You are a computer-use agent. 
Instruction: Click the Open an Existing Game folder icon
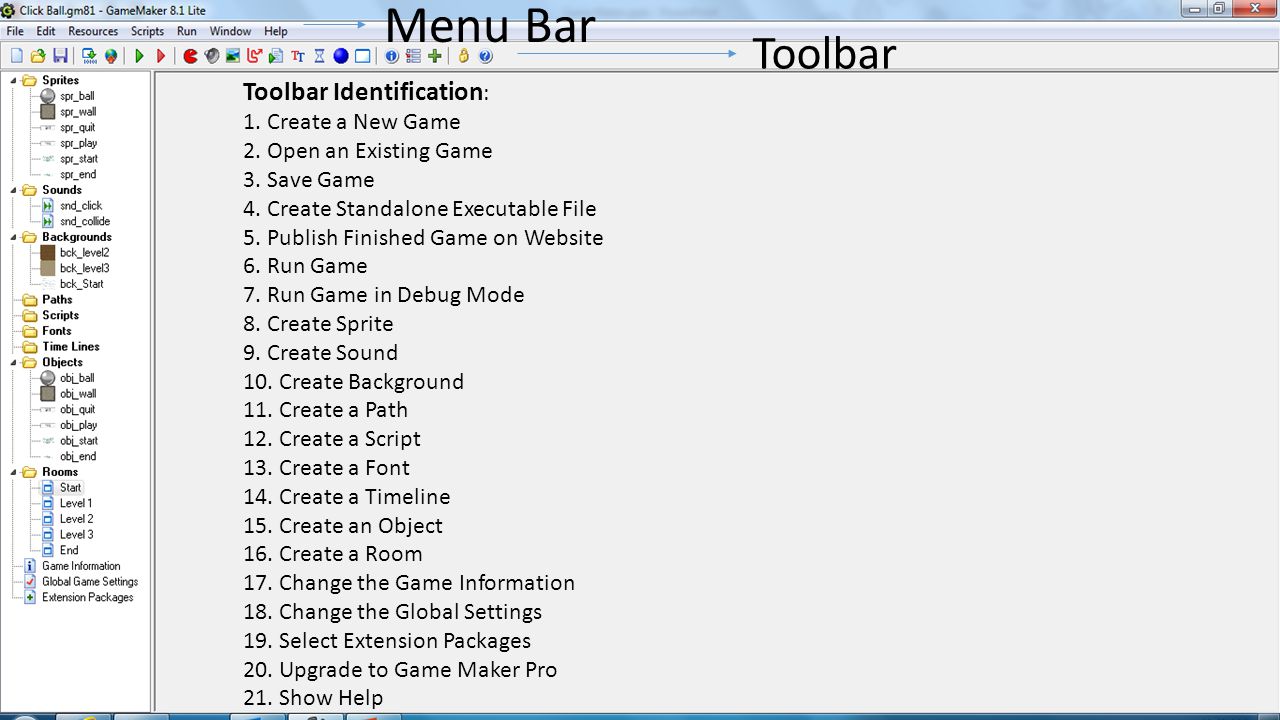38,56
